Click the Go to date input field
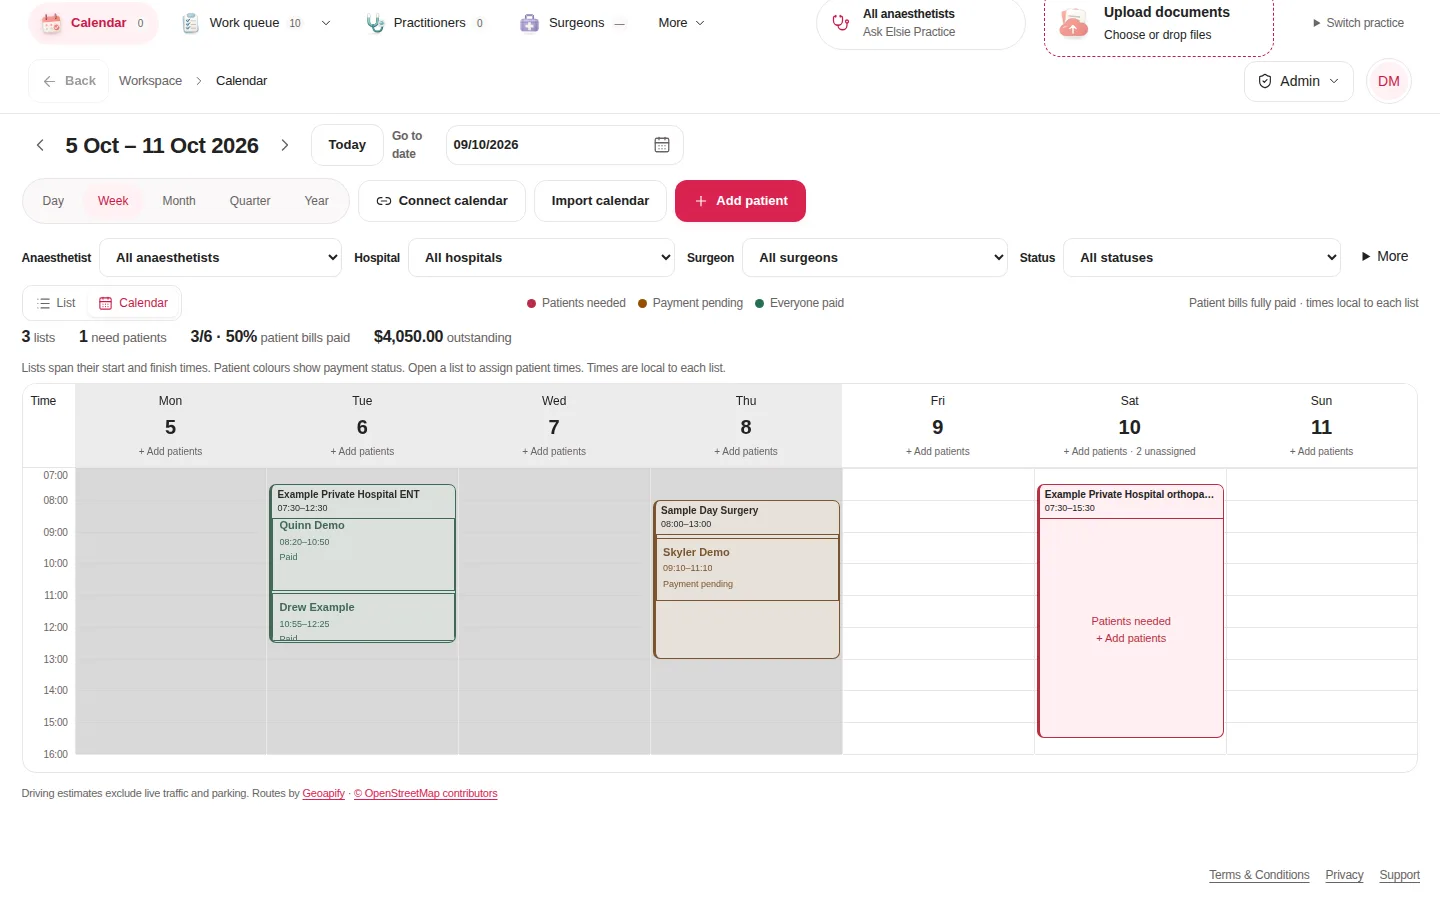Viewport: 1440px width, 900px height. point(564,145)
